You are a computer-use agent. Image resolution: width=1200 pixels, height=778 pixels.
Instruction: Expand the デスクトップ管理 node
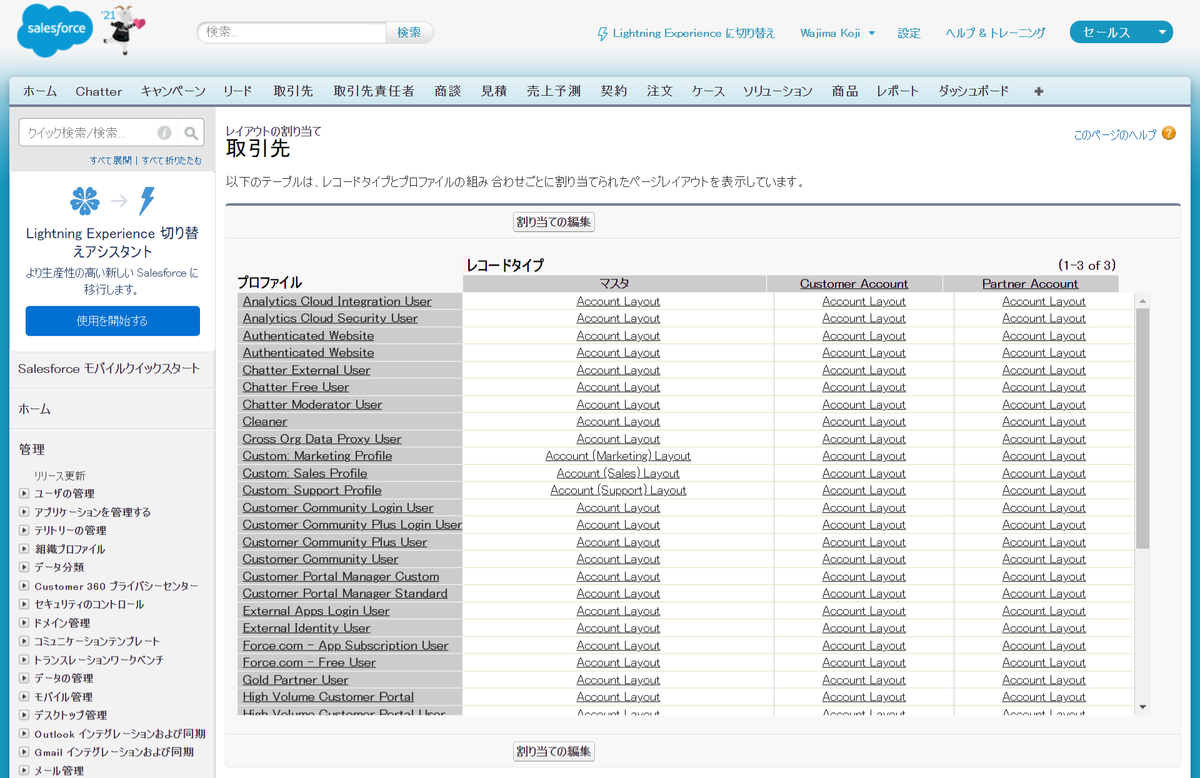pyautogui.click(x=24, y=715)
